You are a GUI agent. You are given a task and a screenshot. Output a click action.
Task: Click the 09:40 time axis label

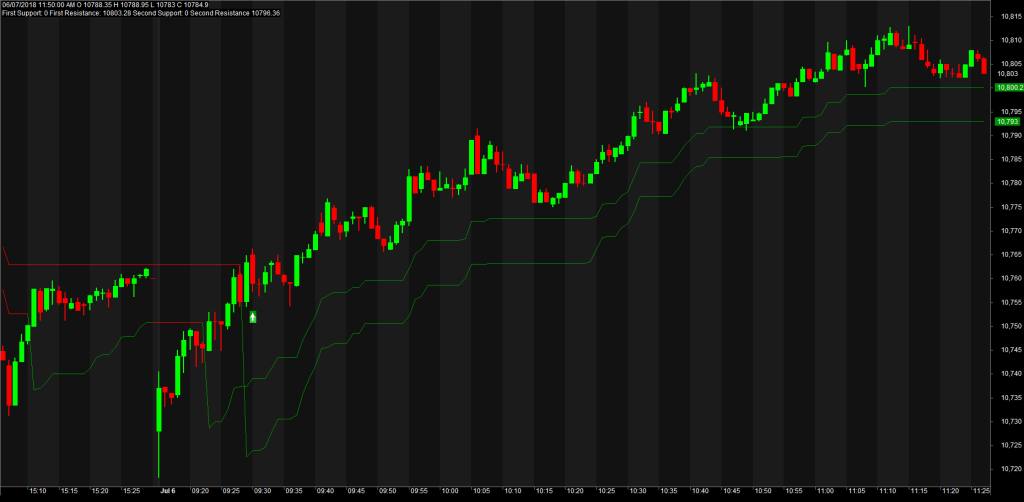pyautogui.click(x=325, y=490)
